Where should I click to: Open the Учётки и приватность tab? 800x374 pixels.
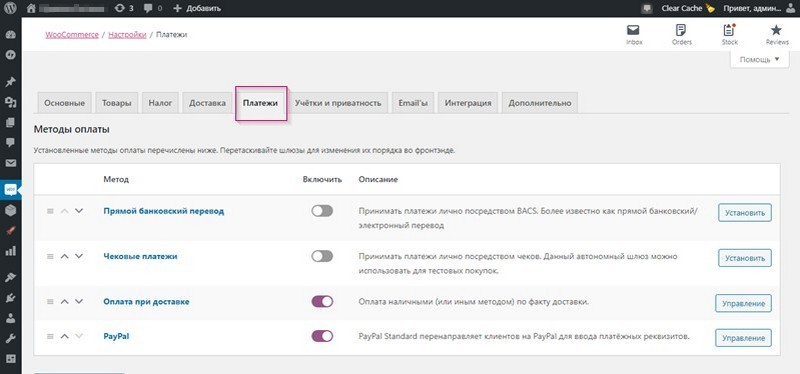click(x=338, y=103)
